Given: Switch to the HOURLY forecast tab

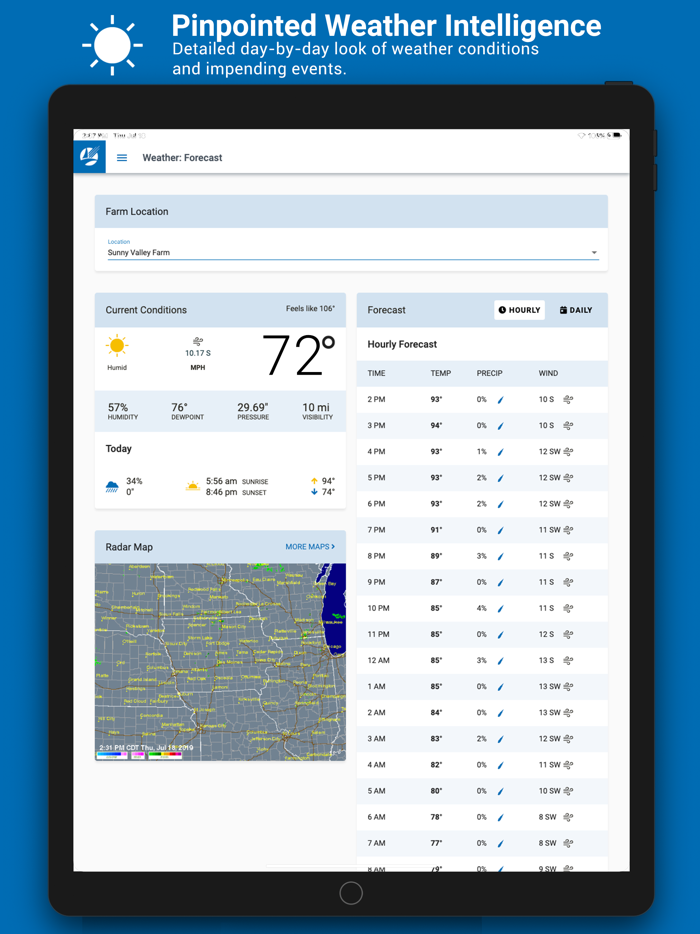Looking at the screenshot, I should tap(519, 310).
